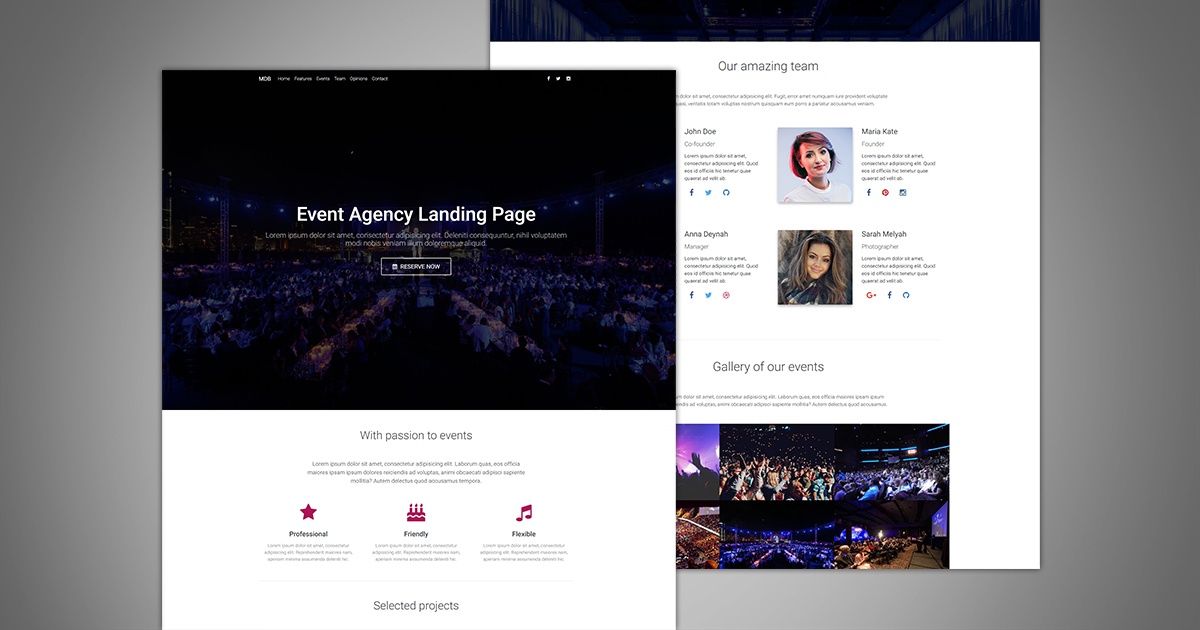Screen dimensions: 1200x630
Task: Click the Manager role label
Action: point(697,247)
